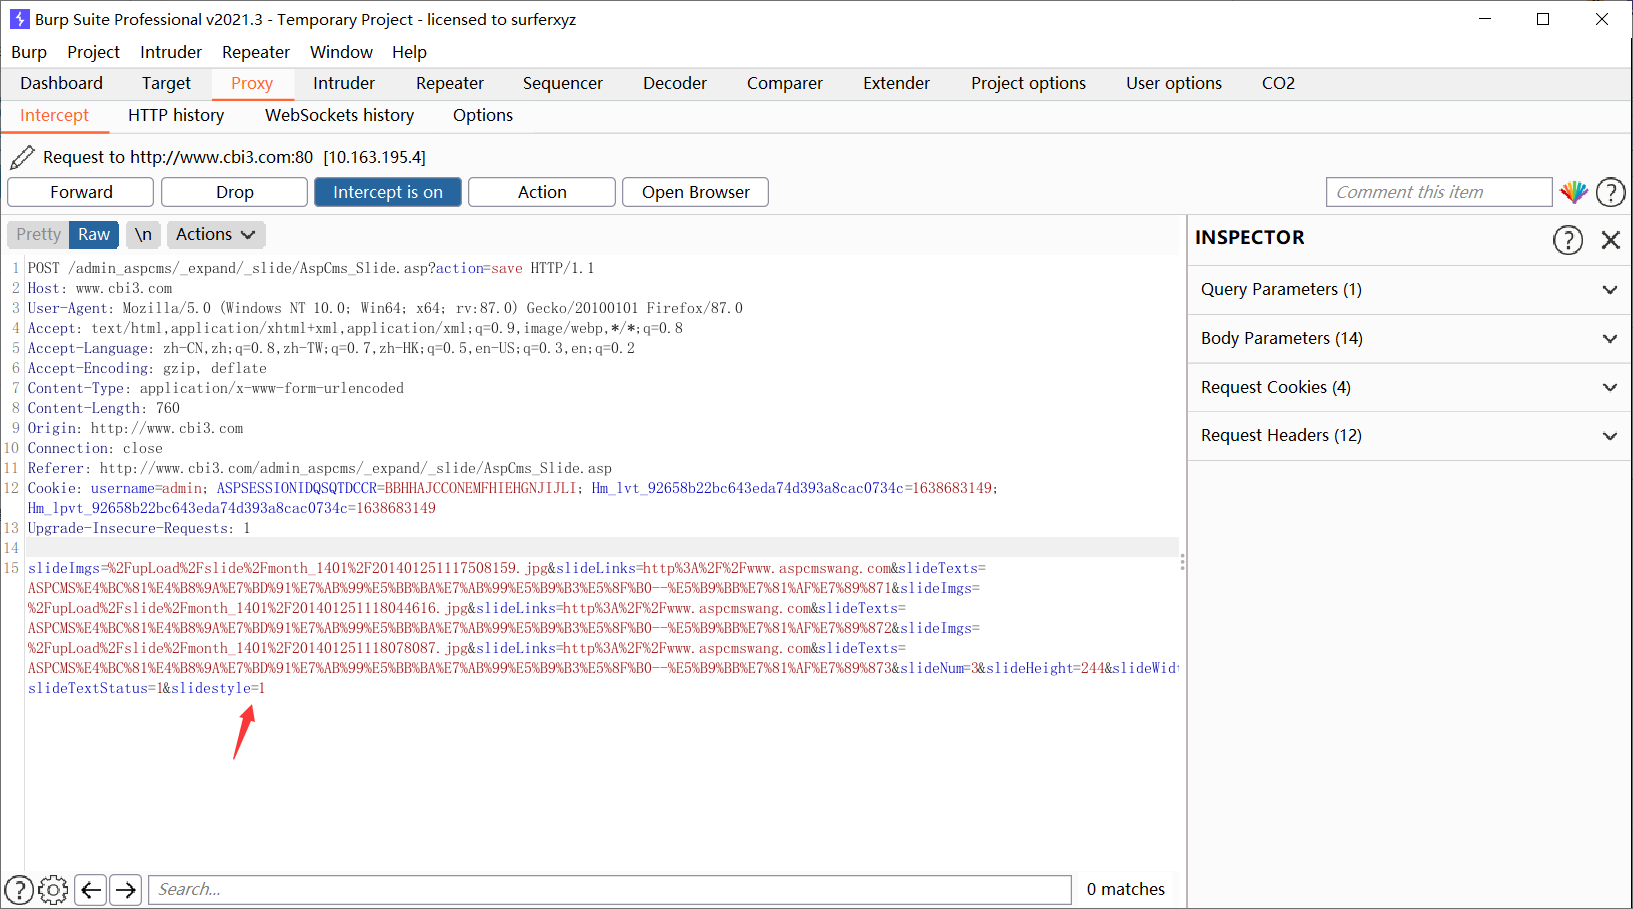Click the Cookie header line

point(513,498)
